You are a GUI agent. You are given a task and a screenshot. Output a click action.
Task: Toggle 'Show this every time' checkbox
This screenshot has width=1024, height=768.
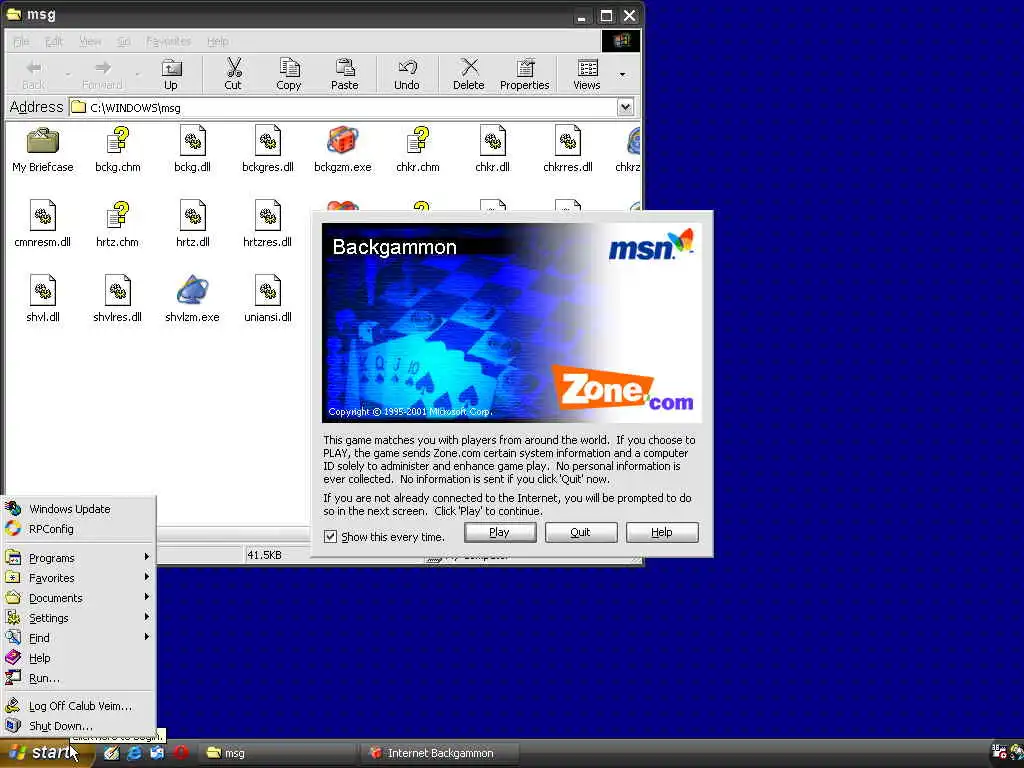pos(330,536)
